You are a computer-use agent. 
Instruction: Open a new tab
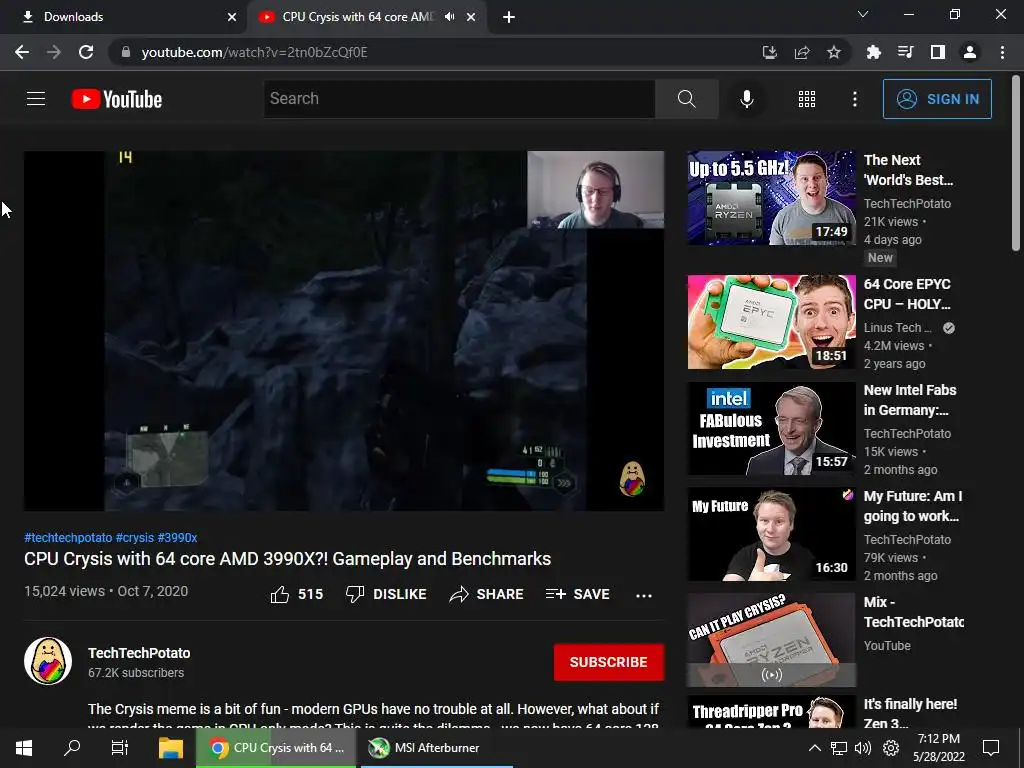pyautogui.click(x=509, y=18)
